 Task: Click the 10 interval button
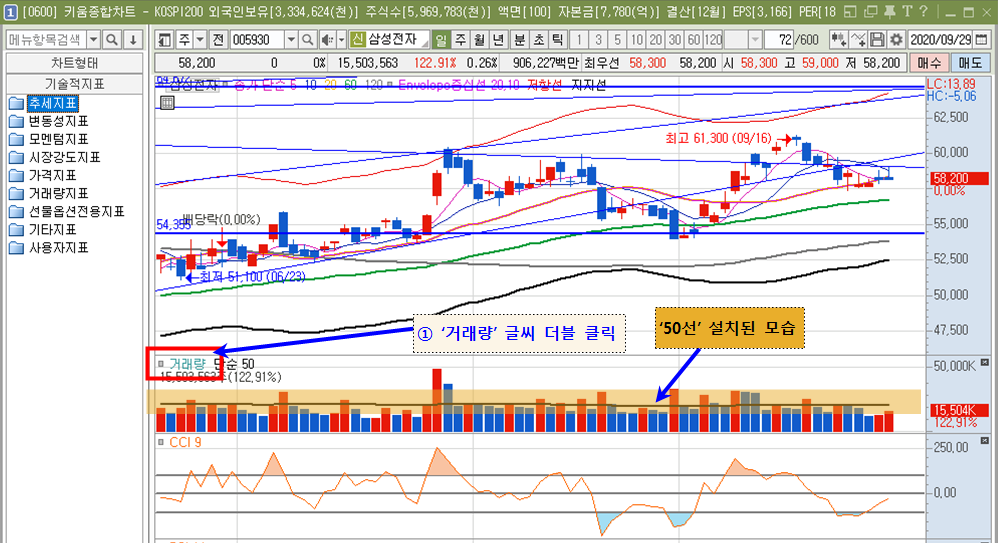[x=636, y=40]
